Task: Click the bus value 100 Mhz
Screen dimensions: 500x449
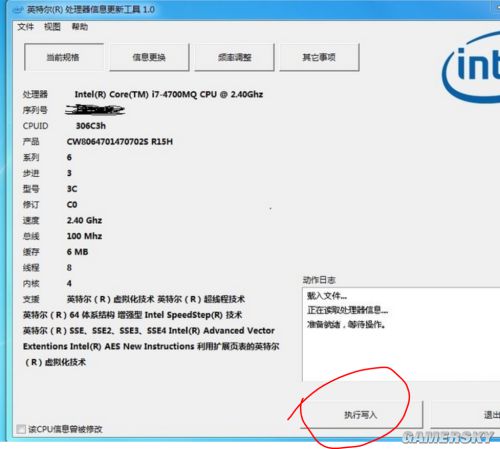Action: [84, 236]
